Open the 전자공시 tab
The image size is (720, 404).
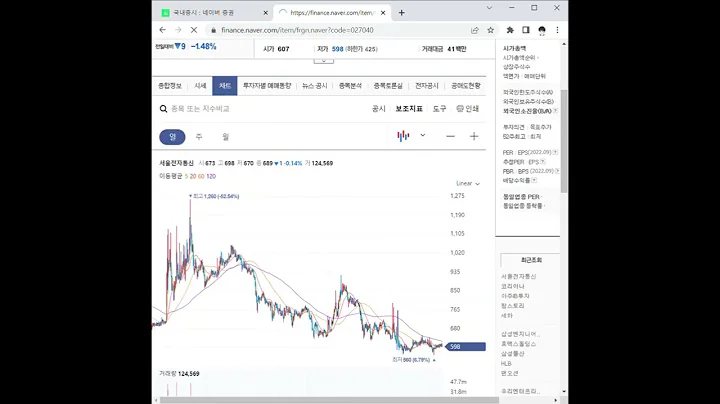pyautogui.click(x=427, y=86)
